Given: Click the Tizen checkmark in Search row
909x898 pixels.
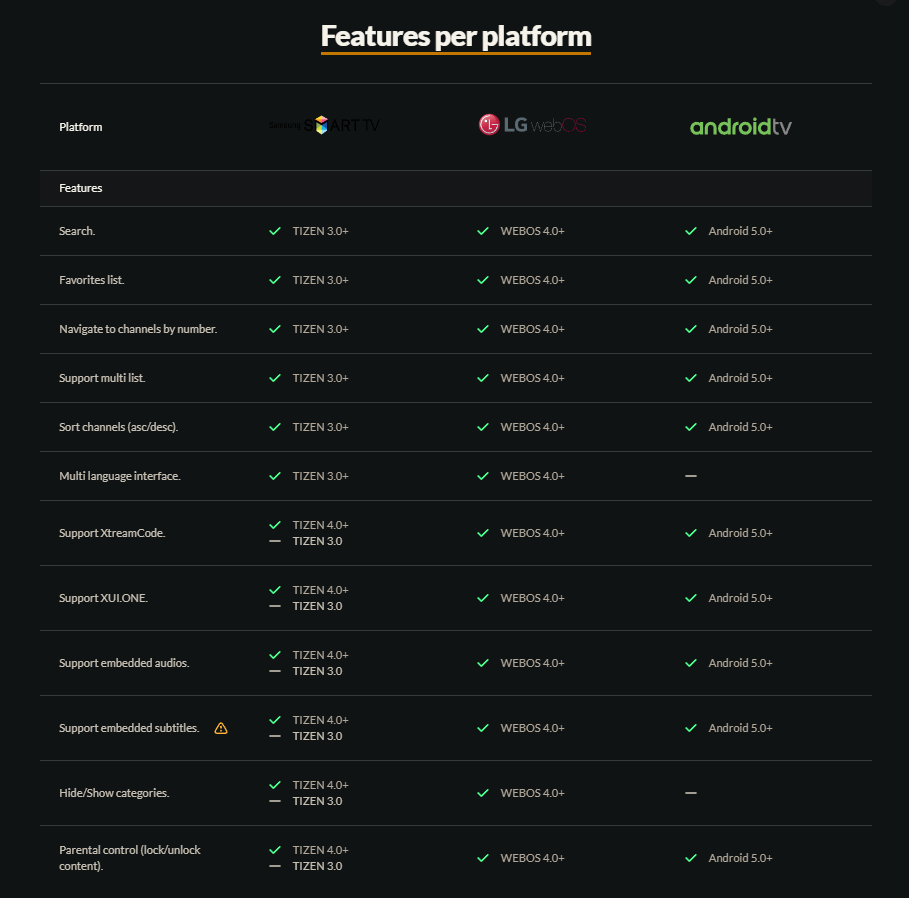Looking at the screenshot, I should click(275, 231).
